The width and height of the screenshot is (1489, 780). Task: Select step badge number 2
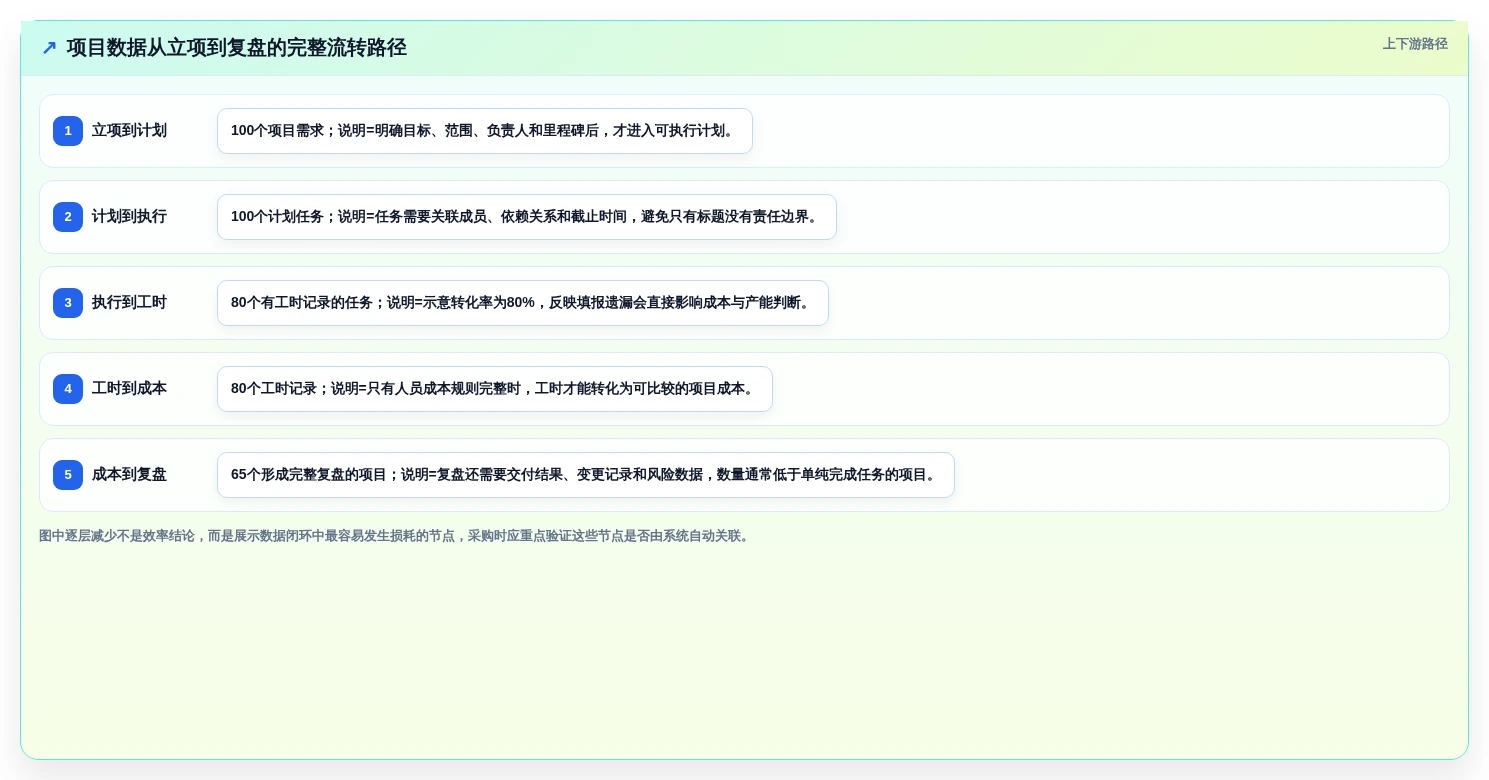68,217
